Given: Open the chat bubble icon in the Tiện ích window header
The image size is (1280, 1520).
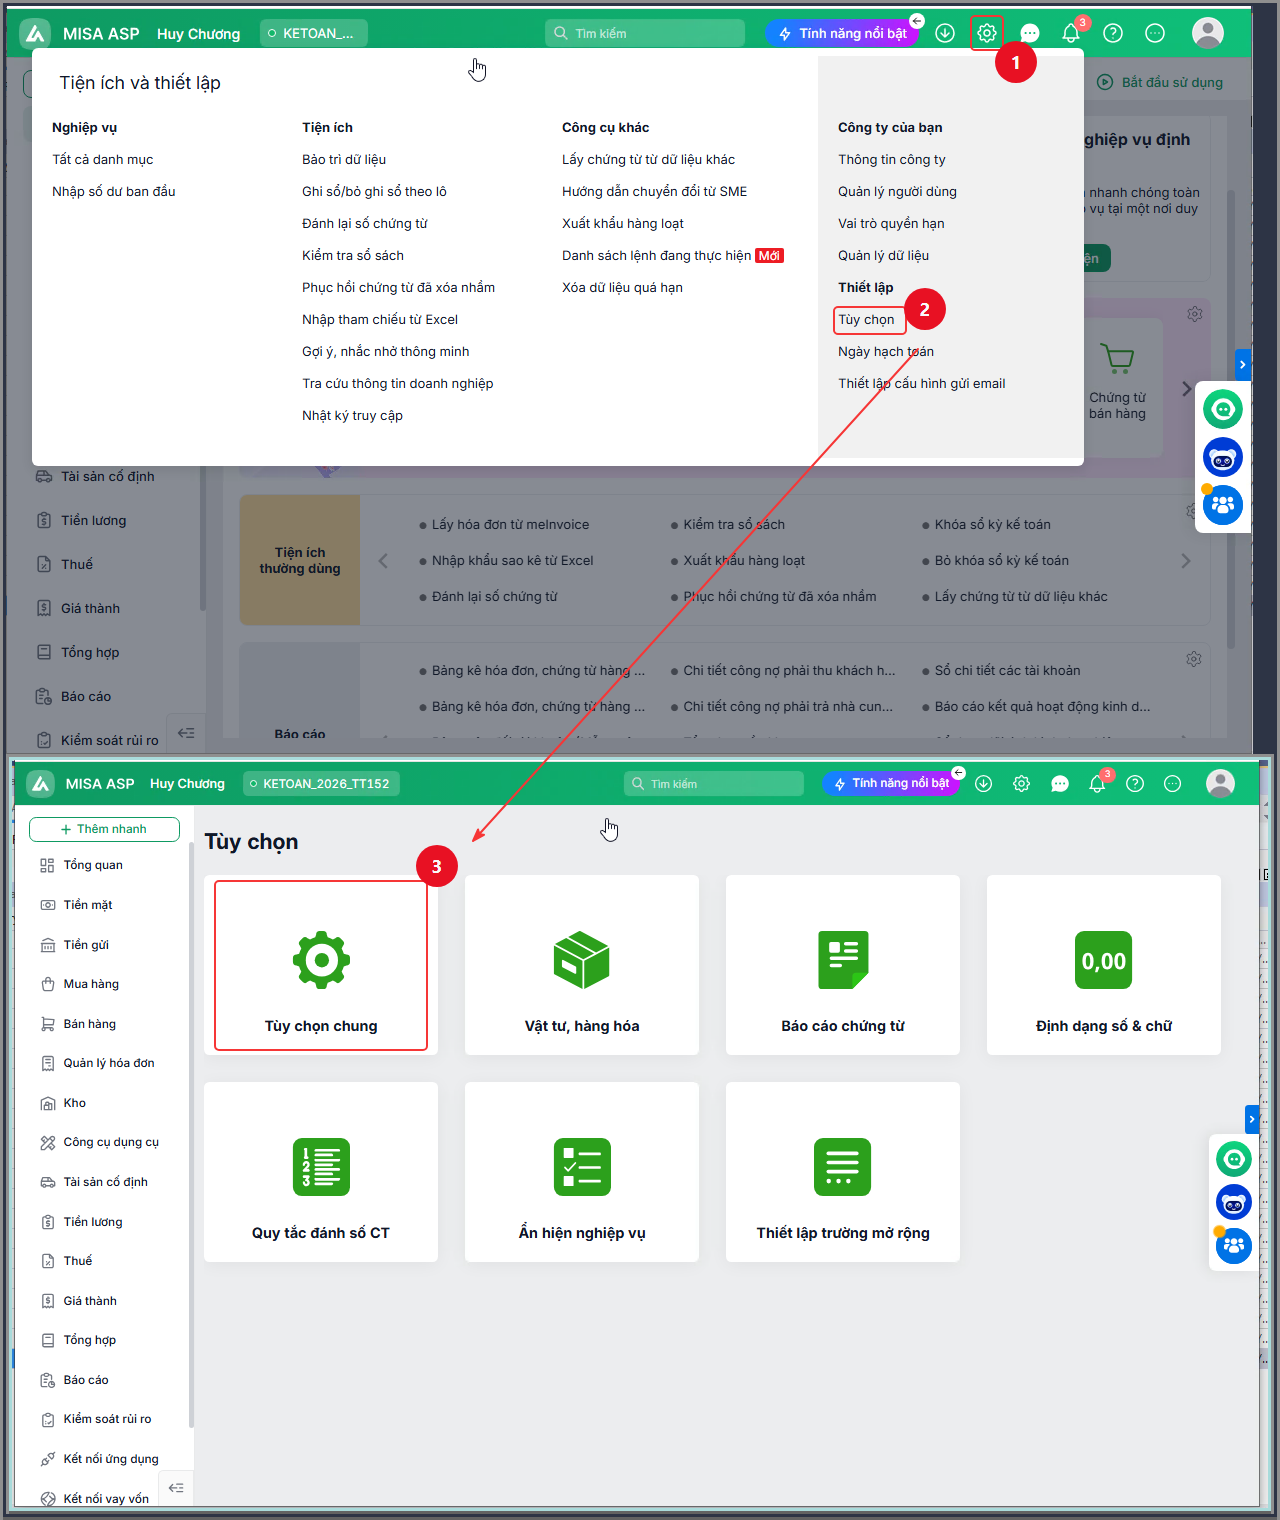Looking at the screenshot, I should pyautogui.click(x=1029, y=33).
